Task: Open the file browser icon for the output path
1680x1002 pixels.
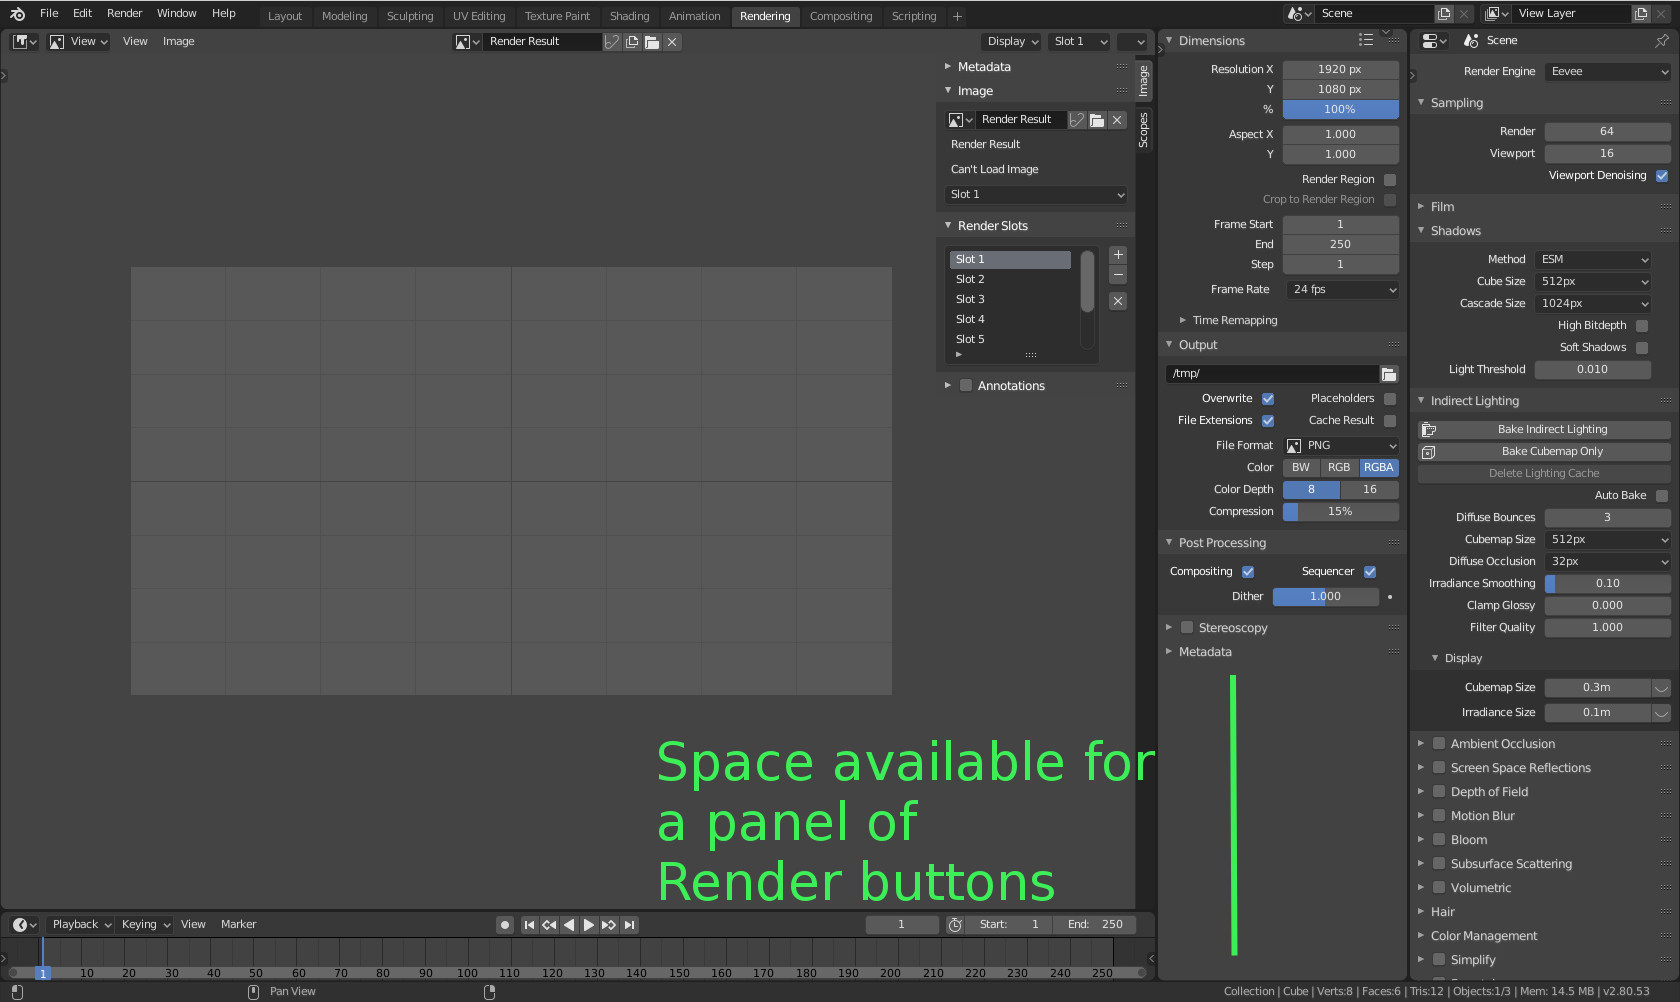Action: click(1389, 373)
